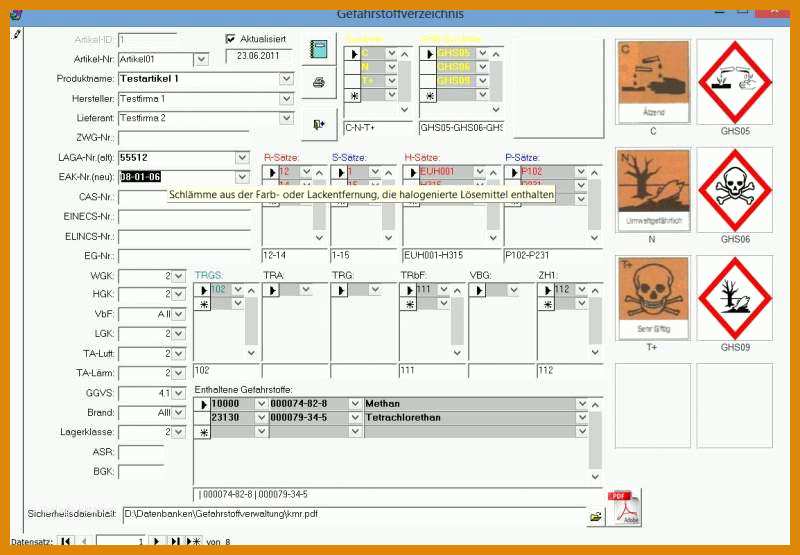The image size is (800, 555).
Task: Select the LAGA value 55512
Action: pyautogui.click(x=177, y=158)
